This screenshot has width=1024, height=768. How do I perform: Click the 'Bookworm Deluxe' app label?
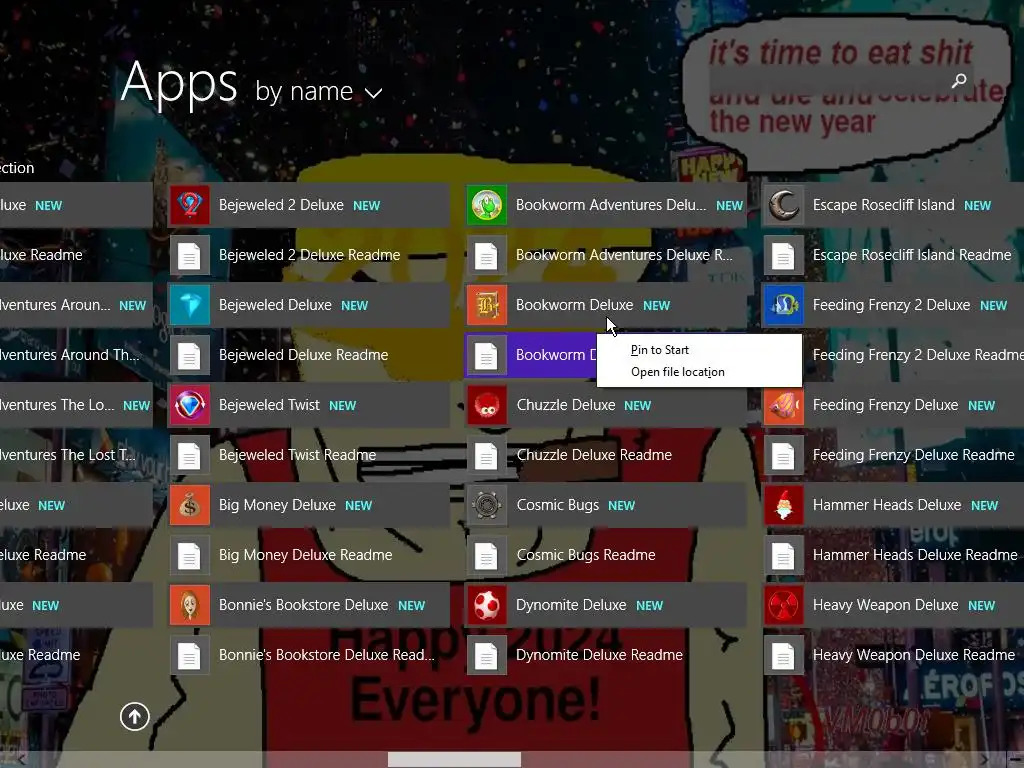pos(574,305)
